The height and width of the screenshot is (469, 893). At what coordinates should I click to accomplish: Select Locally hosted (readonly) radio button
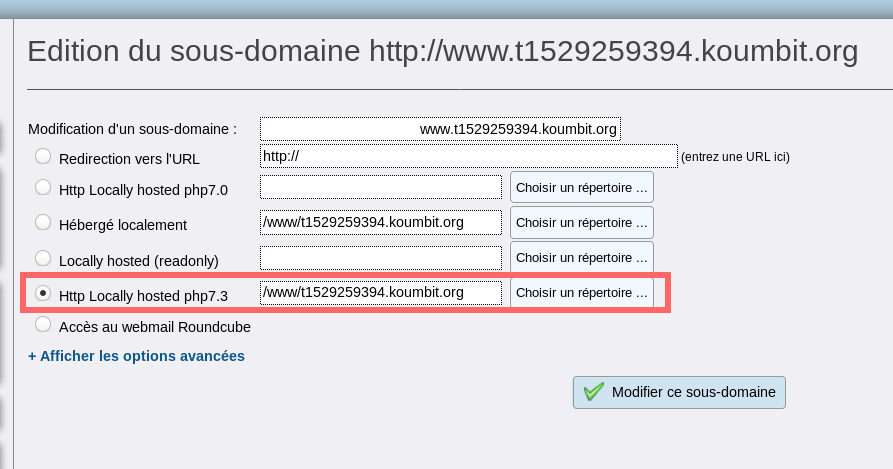43,258
